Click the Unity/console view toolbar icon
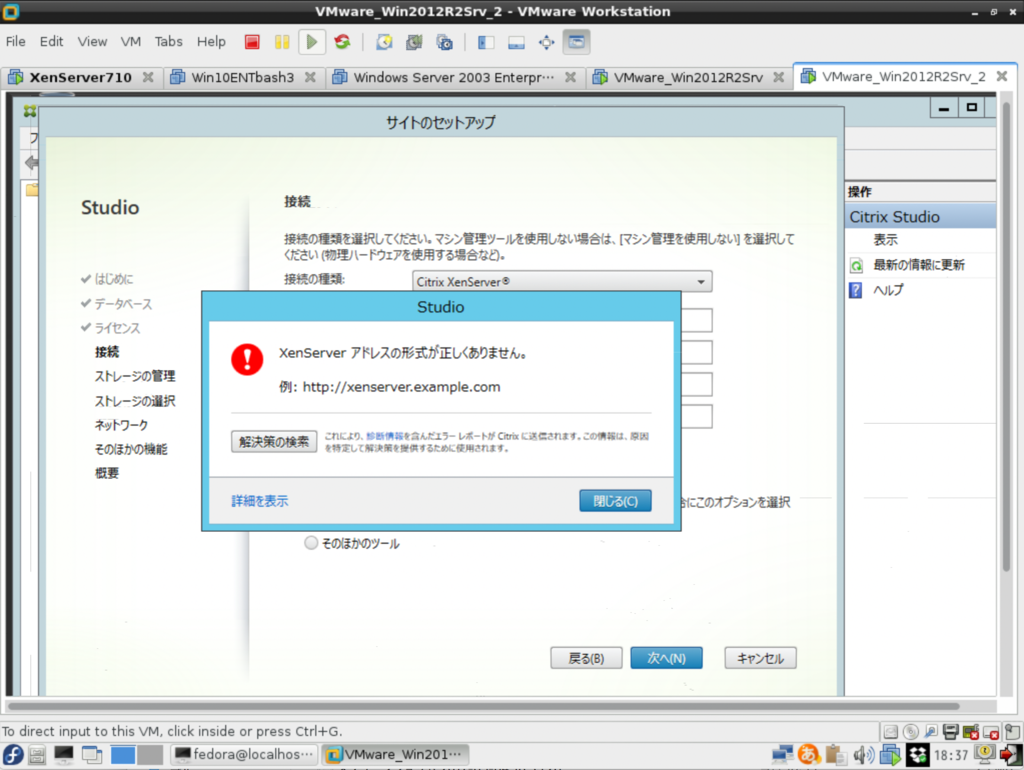Image resolution: width=1024 pixels, height=770 pixels. click(x=576, y=42)
